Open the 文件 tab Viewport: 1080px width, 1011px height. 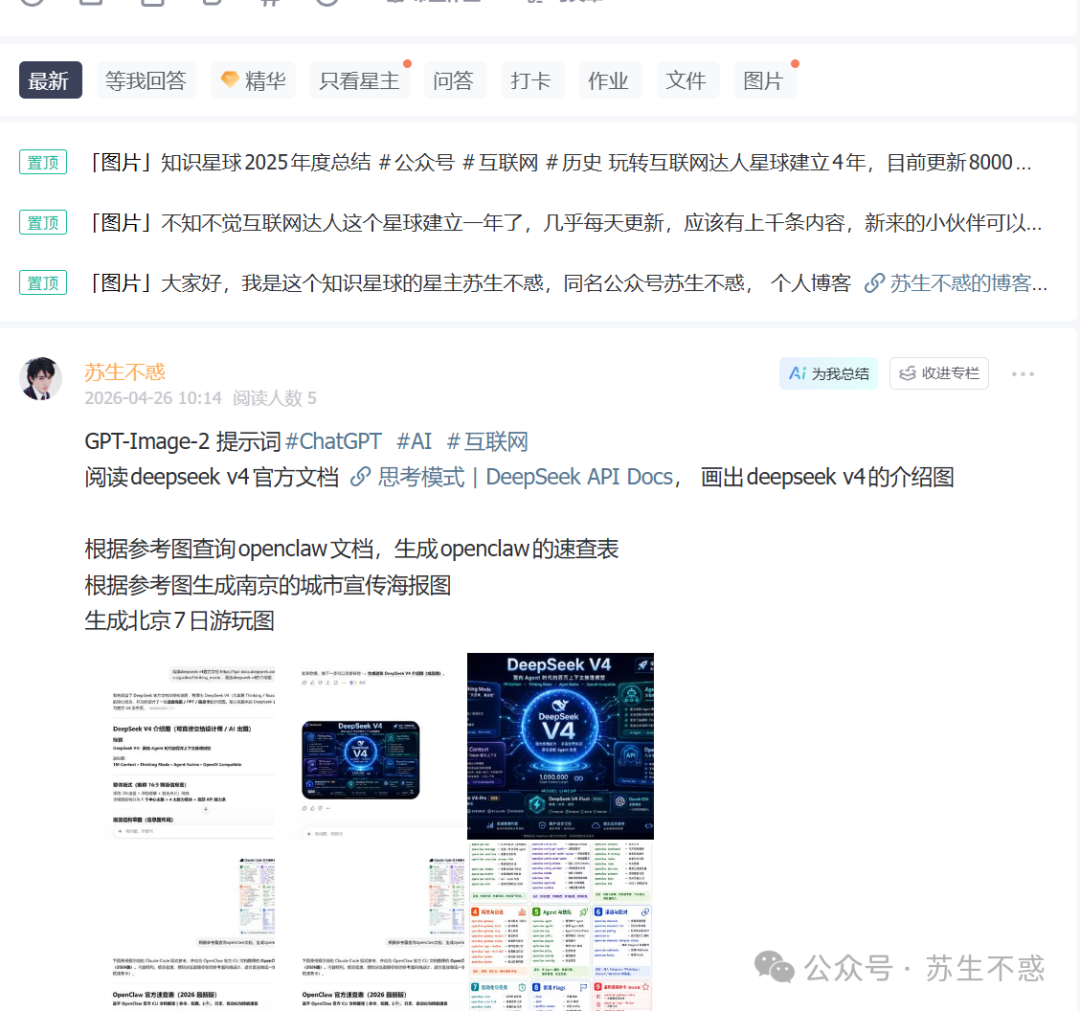686,81
